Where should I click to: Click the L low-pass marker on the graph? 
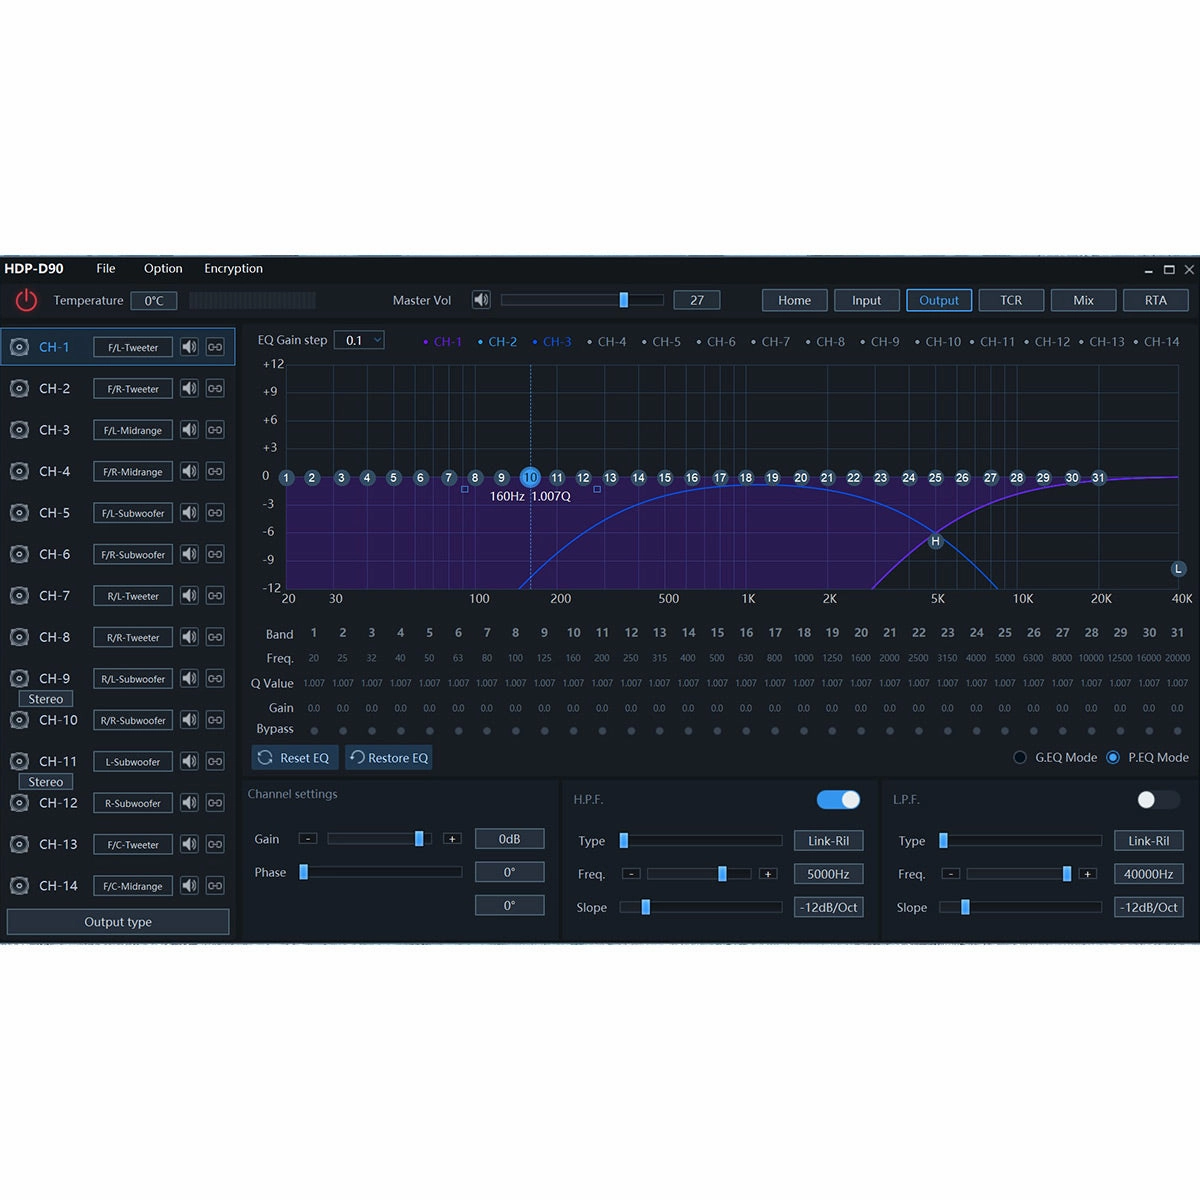pos(1178,568)
